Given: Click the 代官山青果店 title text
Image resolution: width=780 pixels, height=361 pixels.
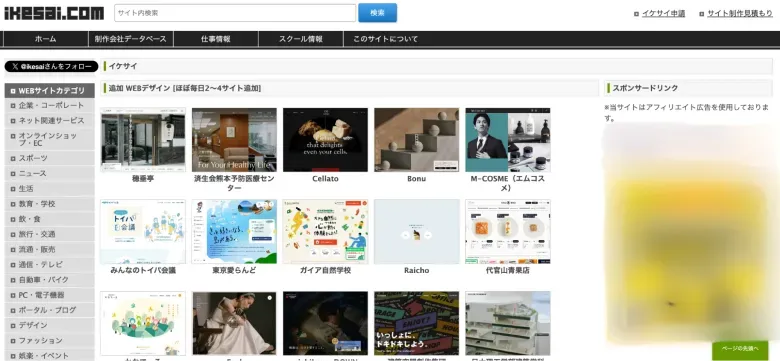Looking at the screenshot, I should coord(508,271).
